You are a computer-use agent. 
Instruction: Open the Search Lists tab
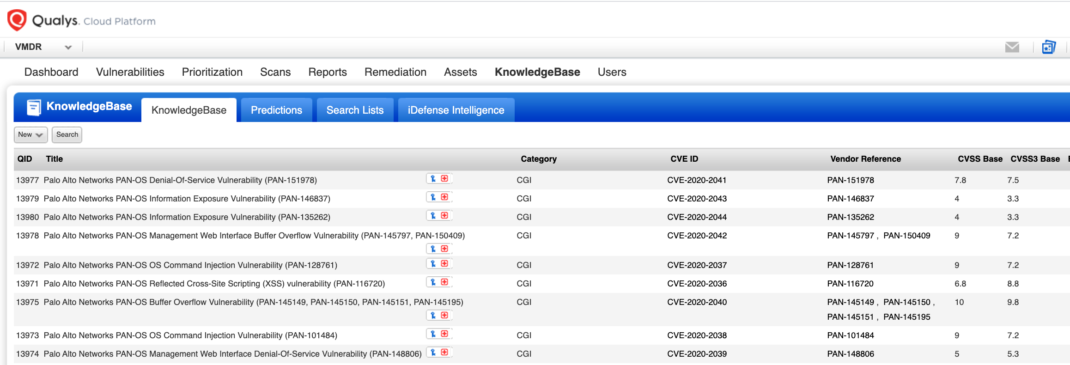(355, 110)
